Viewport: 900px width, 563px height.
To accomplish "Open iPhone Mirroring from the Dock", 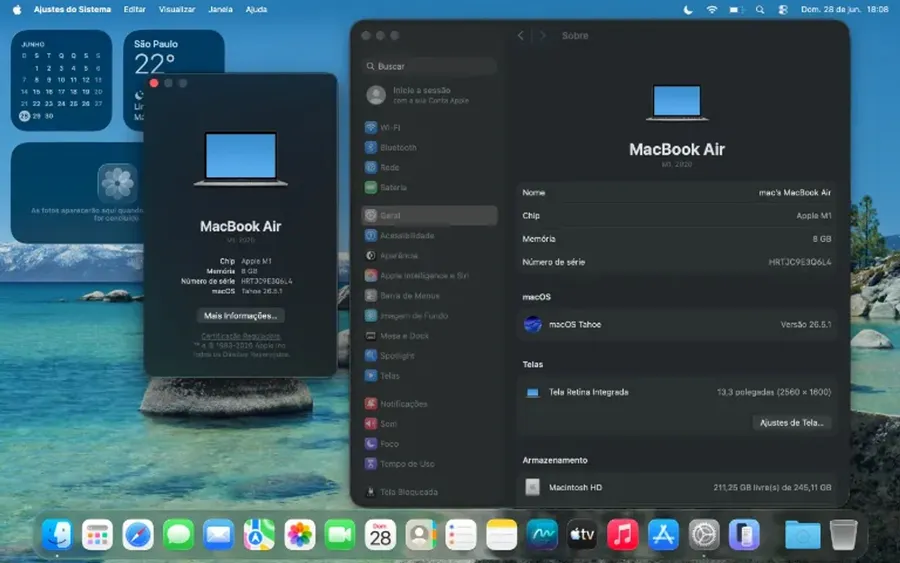I will click(x=744, y=534).
